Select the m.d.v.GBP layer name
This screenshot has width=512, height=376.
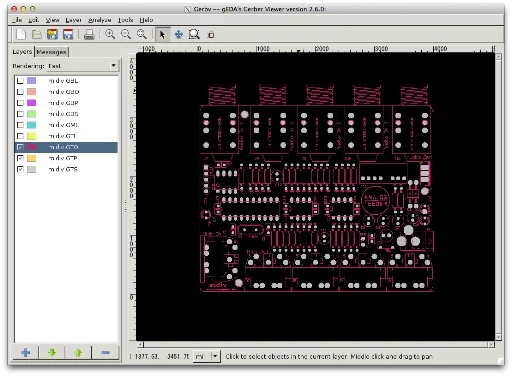coord(63,103)
